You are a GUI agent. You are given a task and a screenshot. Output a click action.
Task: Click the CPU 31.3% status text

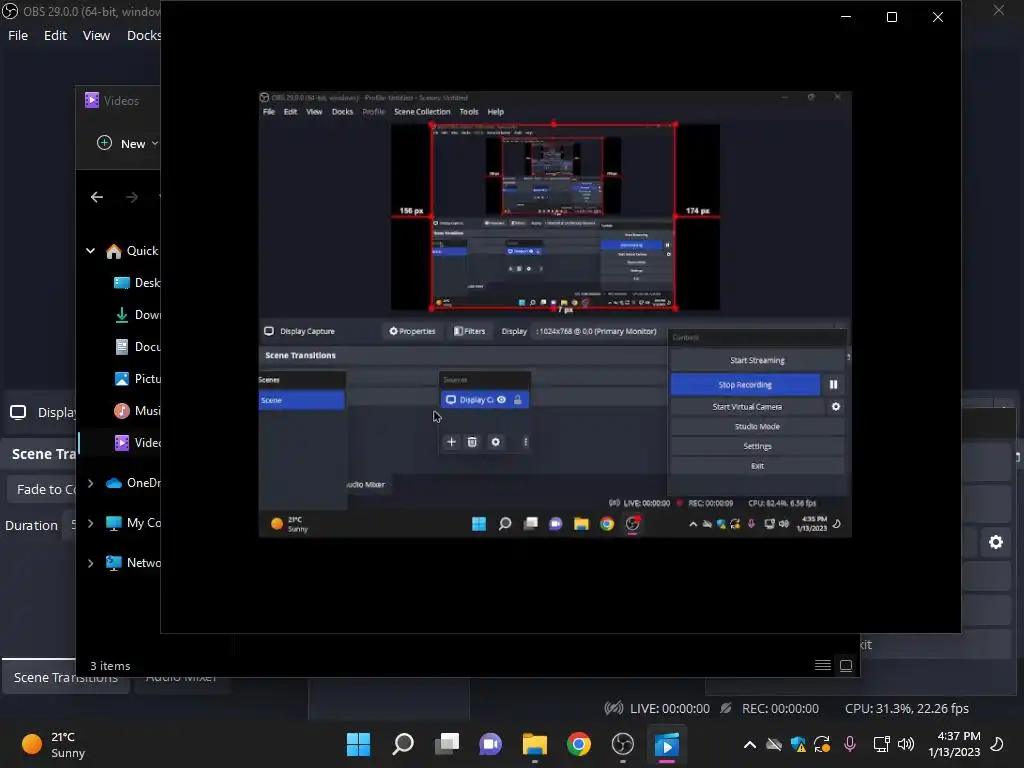[906, 709]
